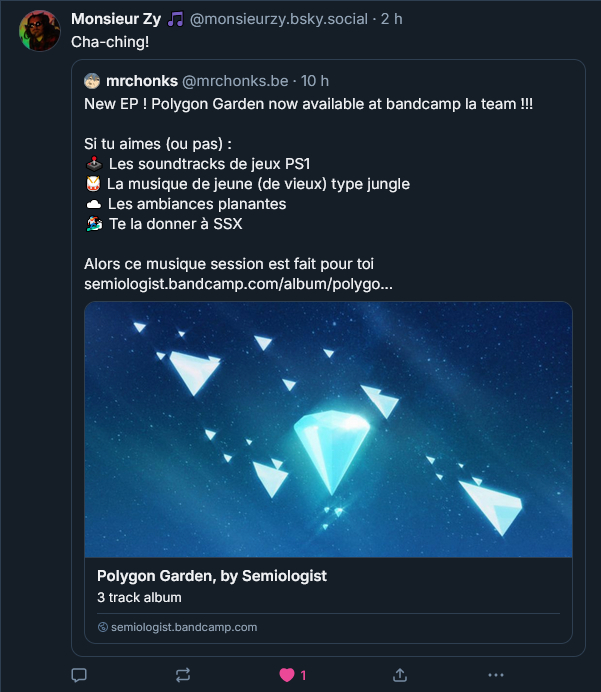
Task: Click the 3 track album description
Action: (x=139, y=597)
